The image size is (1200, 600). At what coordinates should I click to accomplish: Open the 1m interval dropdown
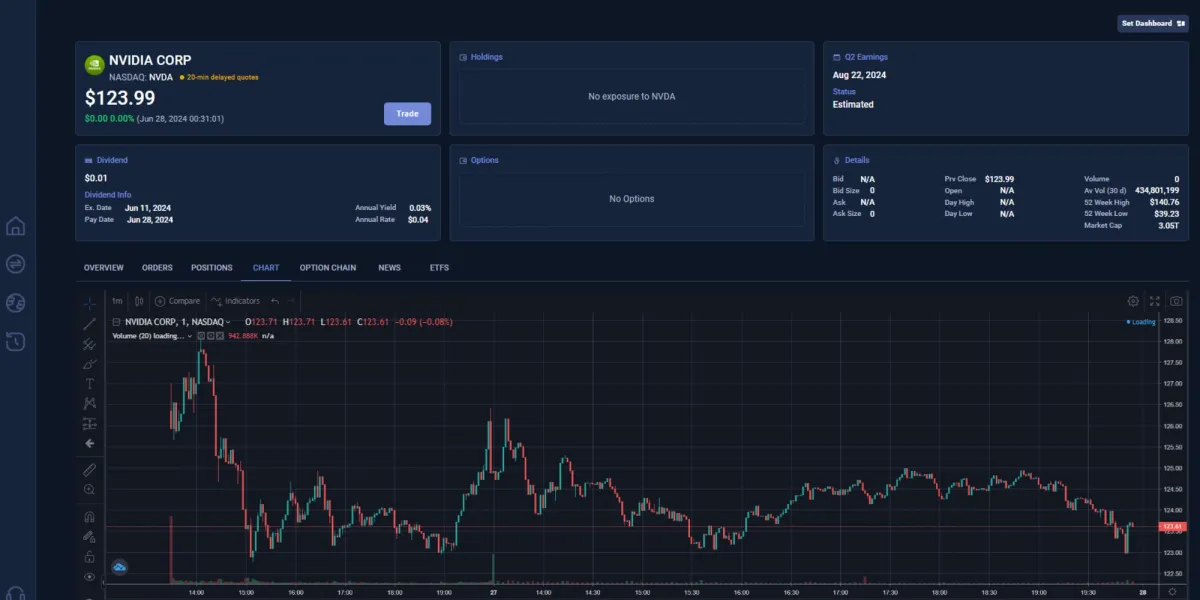(117, 300)
